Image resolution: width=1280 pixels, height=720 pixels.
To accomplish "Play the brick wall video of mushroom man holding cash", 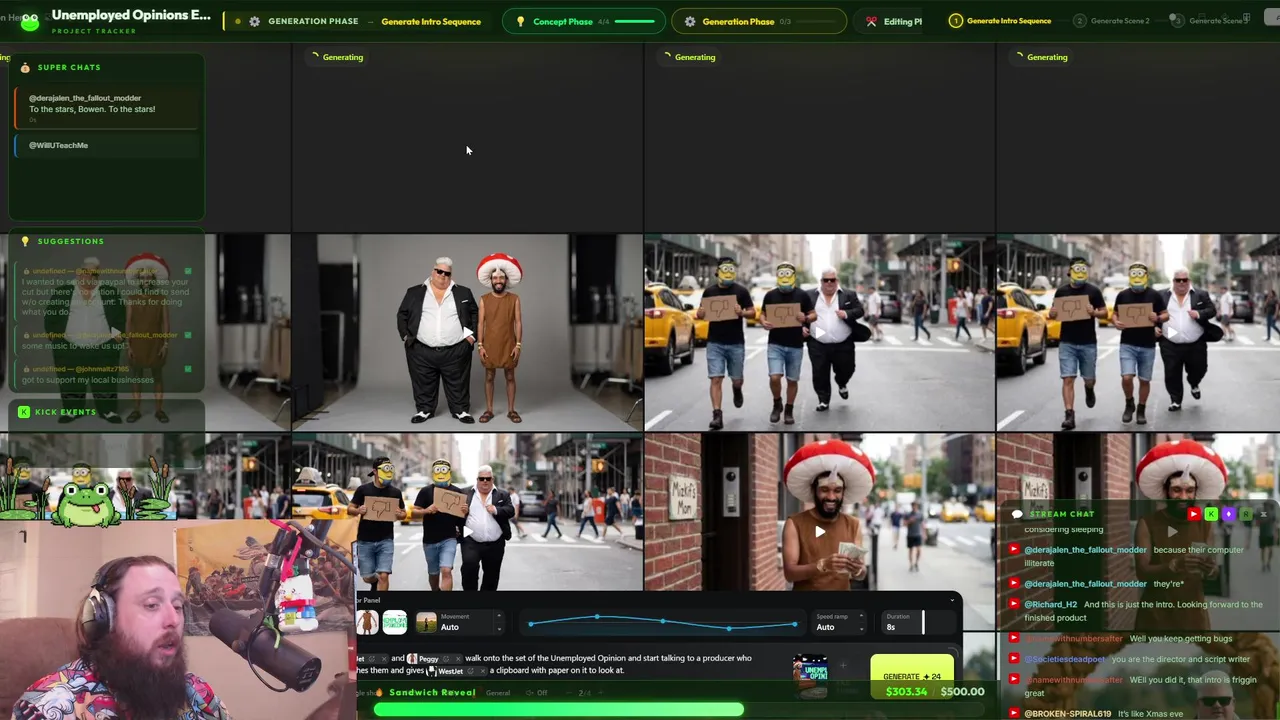I will (x=820, y=532).
